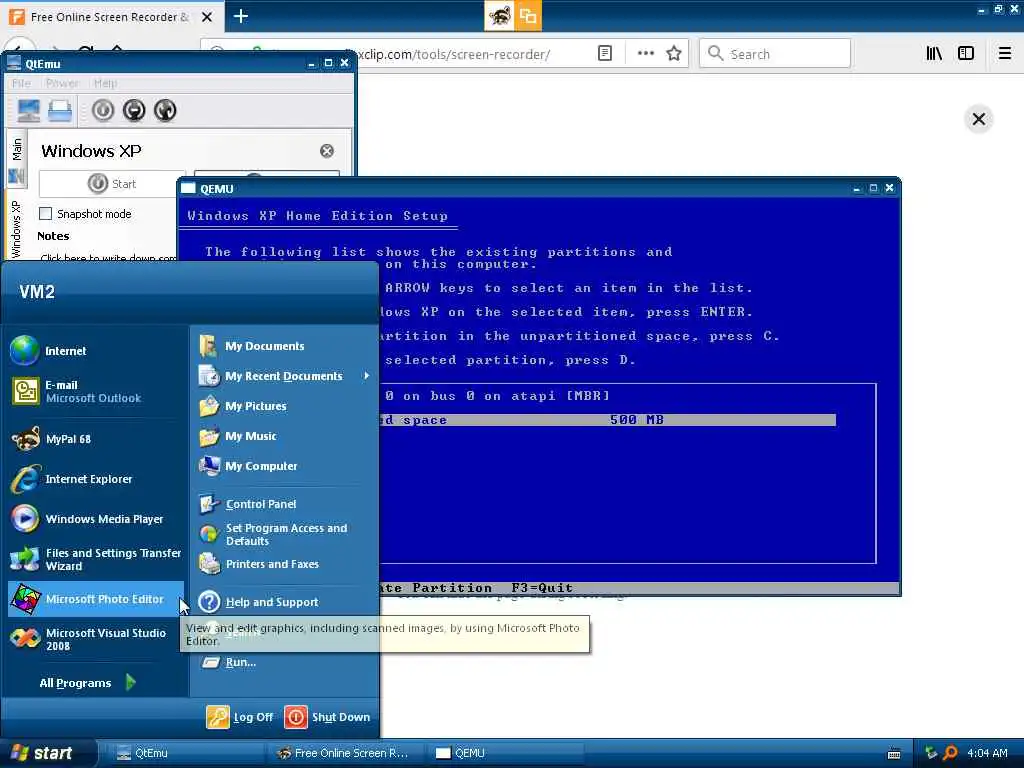Expand All Programs list
Image resolution: width=1024 pixels, height=768 pixels.
coord(87,682)
